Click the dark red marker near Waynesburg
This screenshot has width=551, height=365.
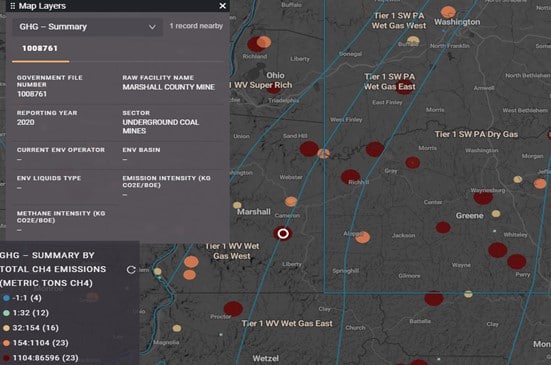tap(483, 197)
